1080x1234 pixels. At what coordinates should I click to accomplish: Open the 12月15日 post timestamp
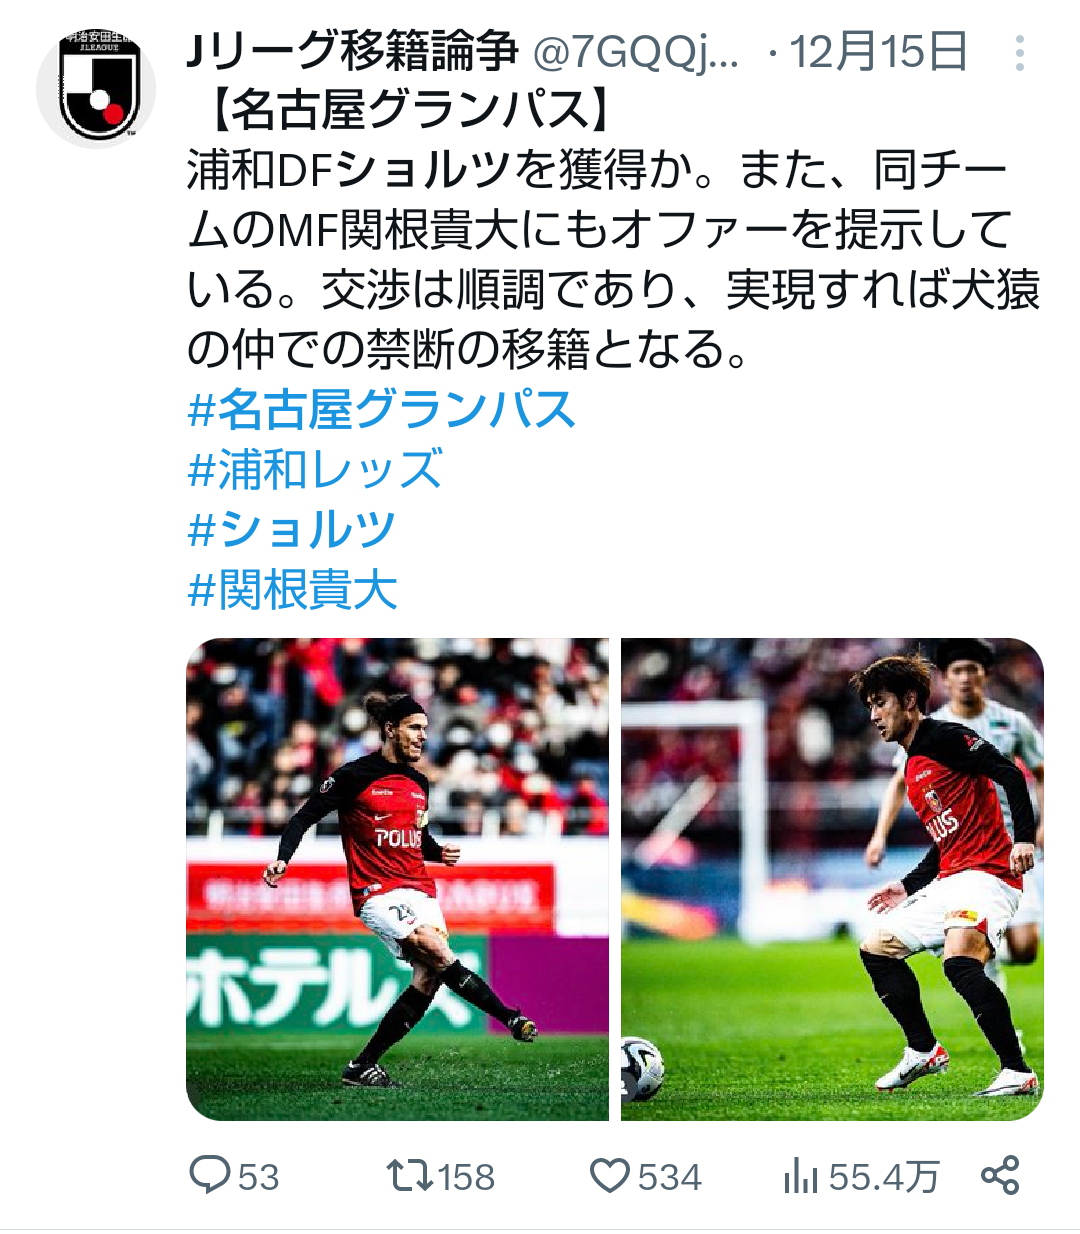pos(879,52)
